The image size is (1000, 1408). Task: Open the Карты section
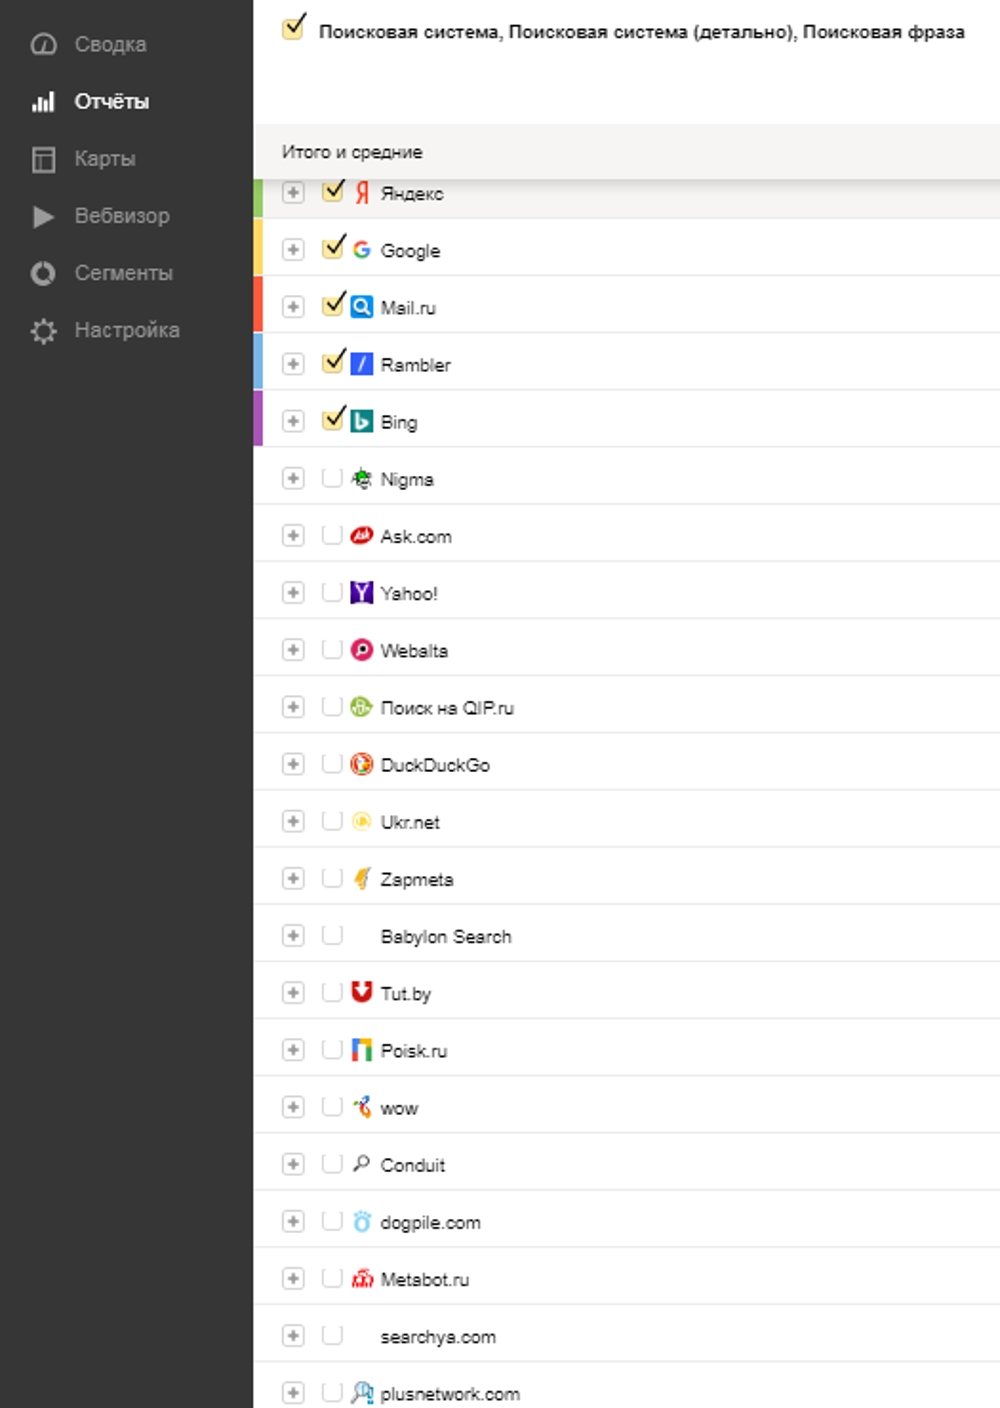pyautogui.click(x=105, y=159)
